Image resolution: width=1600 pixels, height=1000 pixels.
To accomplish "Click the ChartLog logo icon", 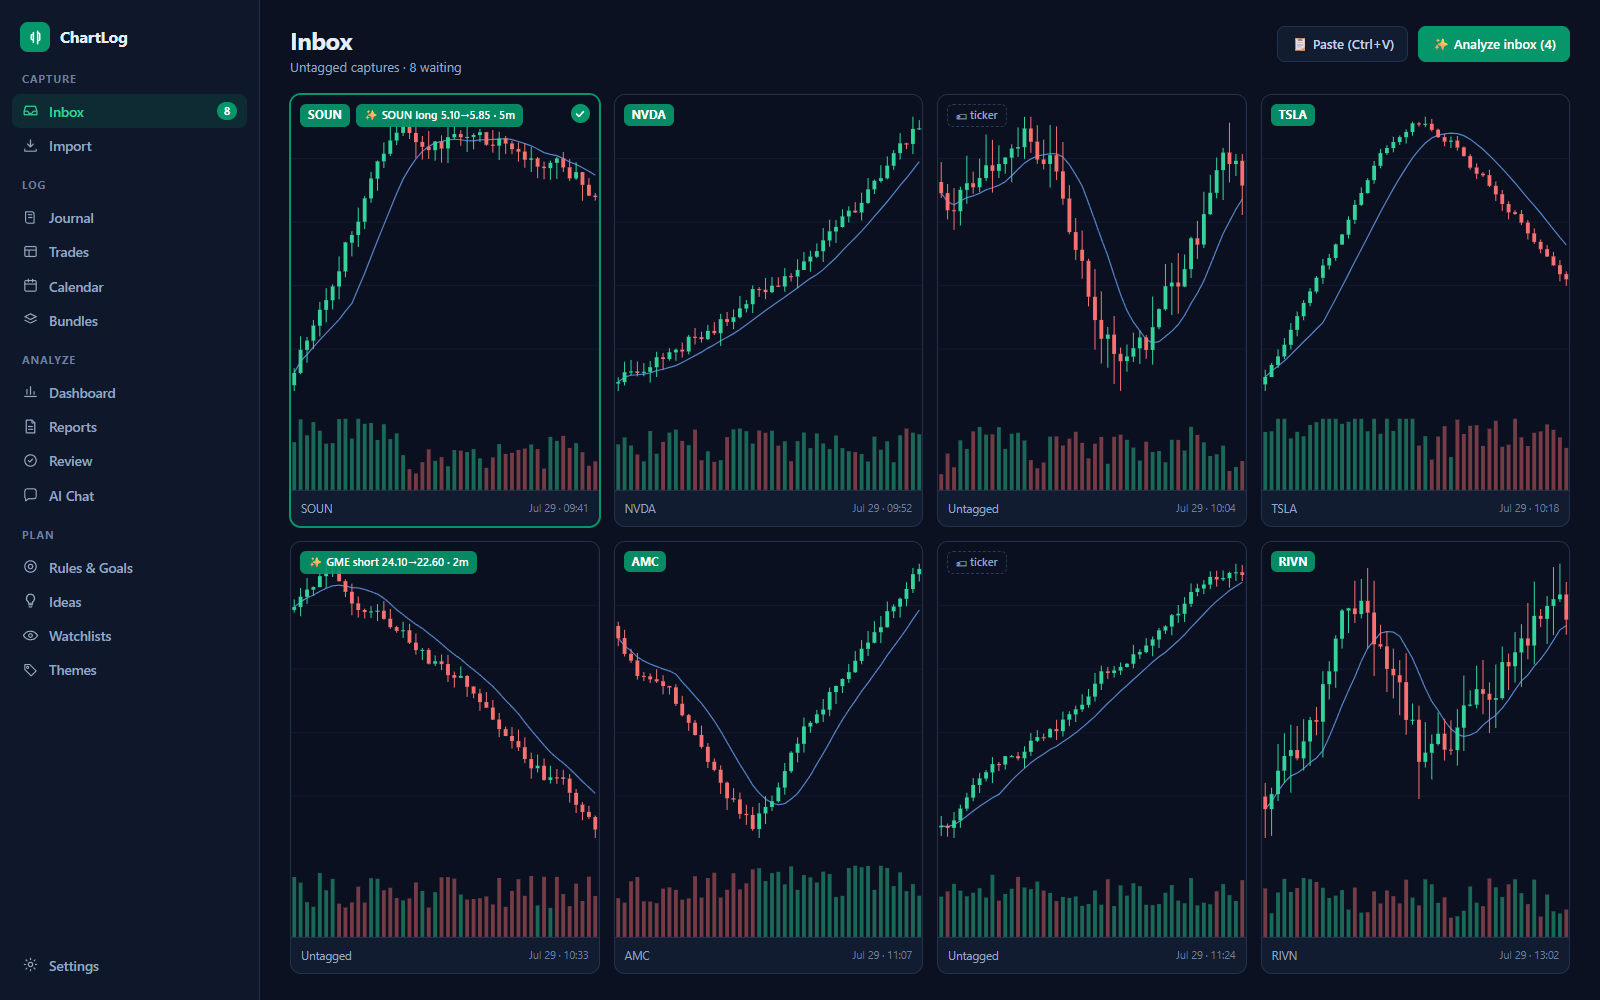I will [35, 37].
